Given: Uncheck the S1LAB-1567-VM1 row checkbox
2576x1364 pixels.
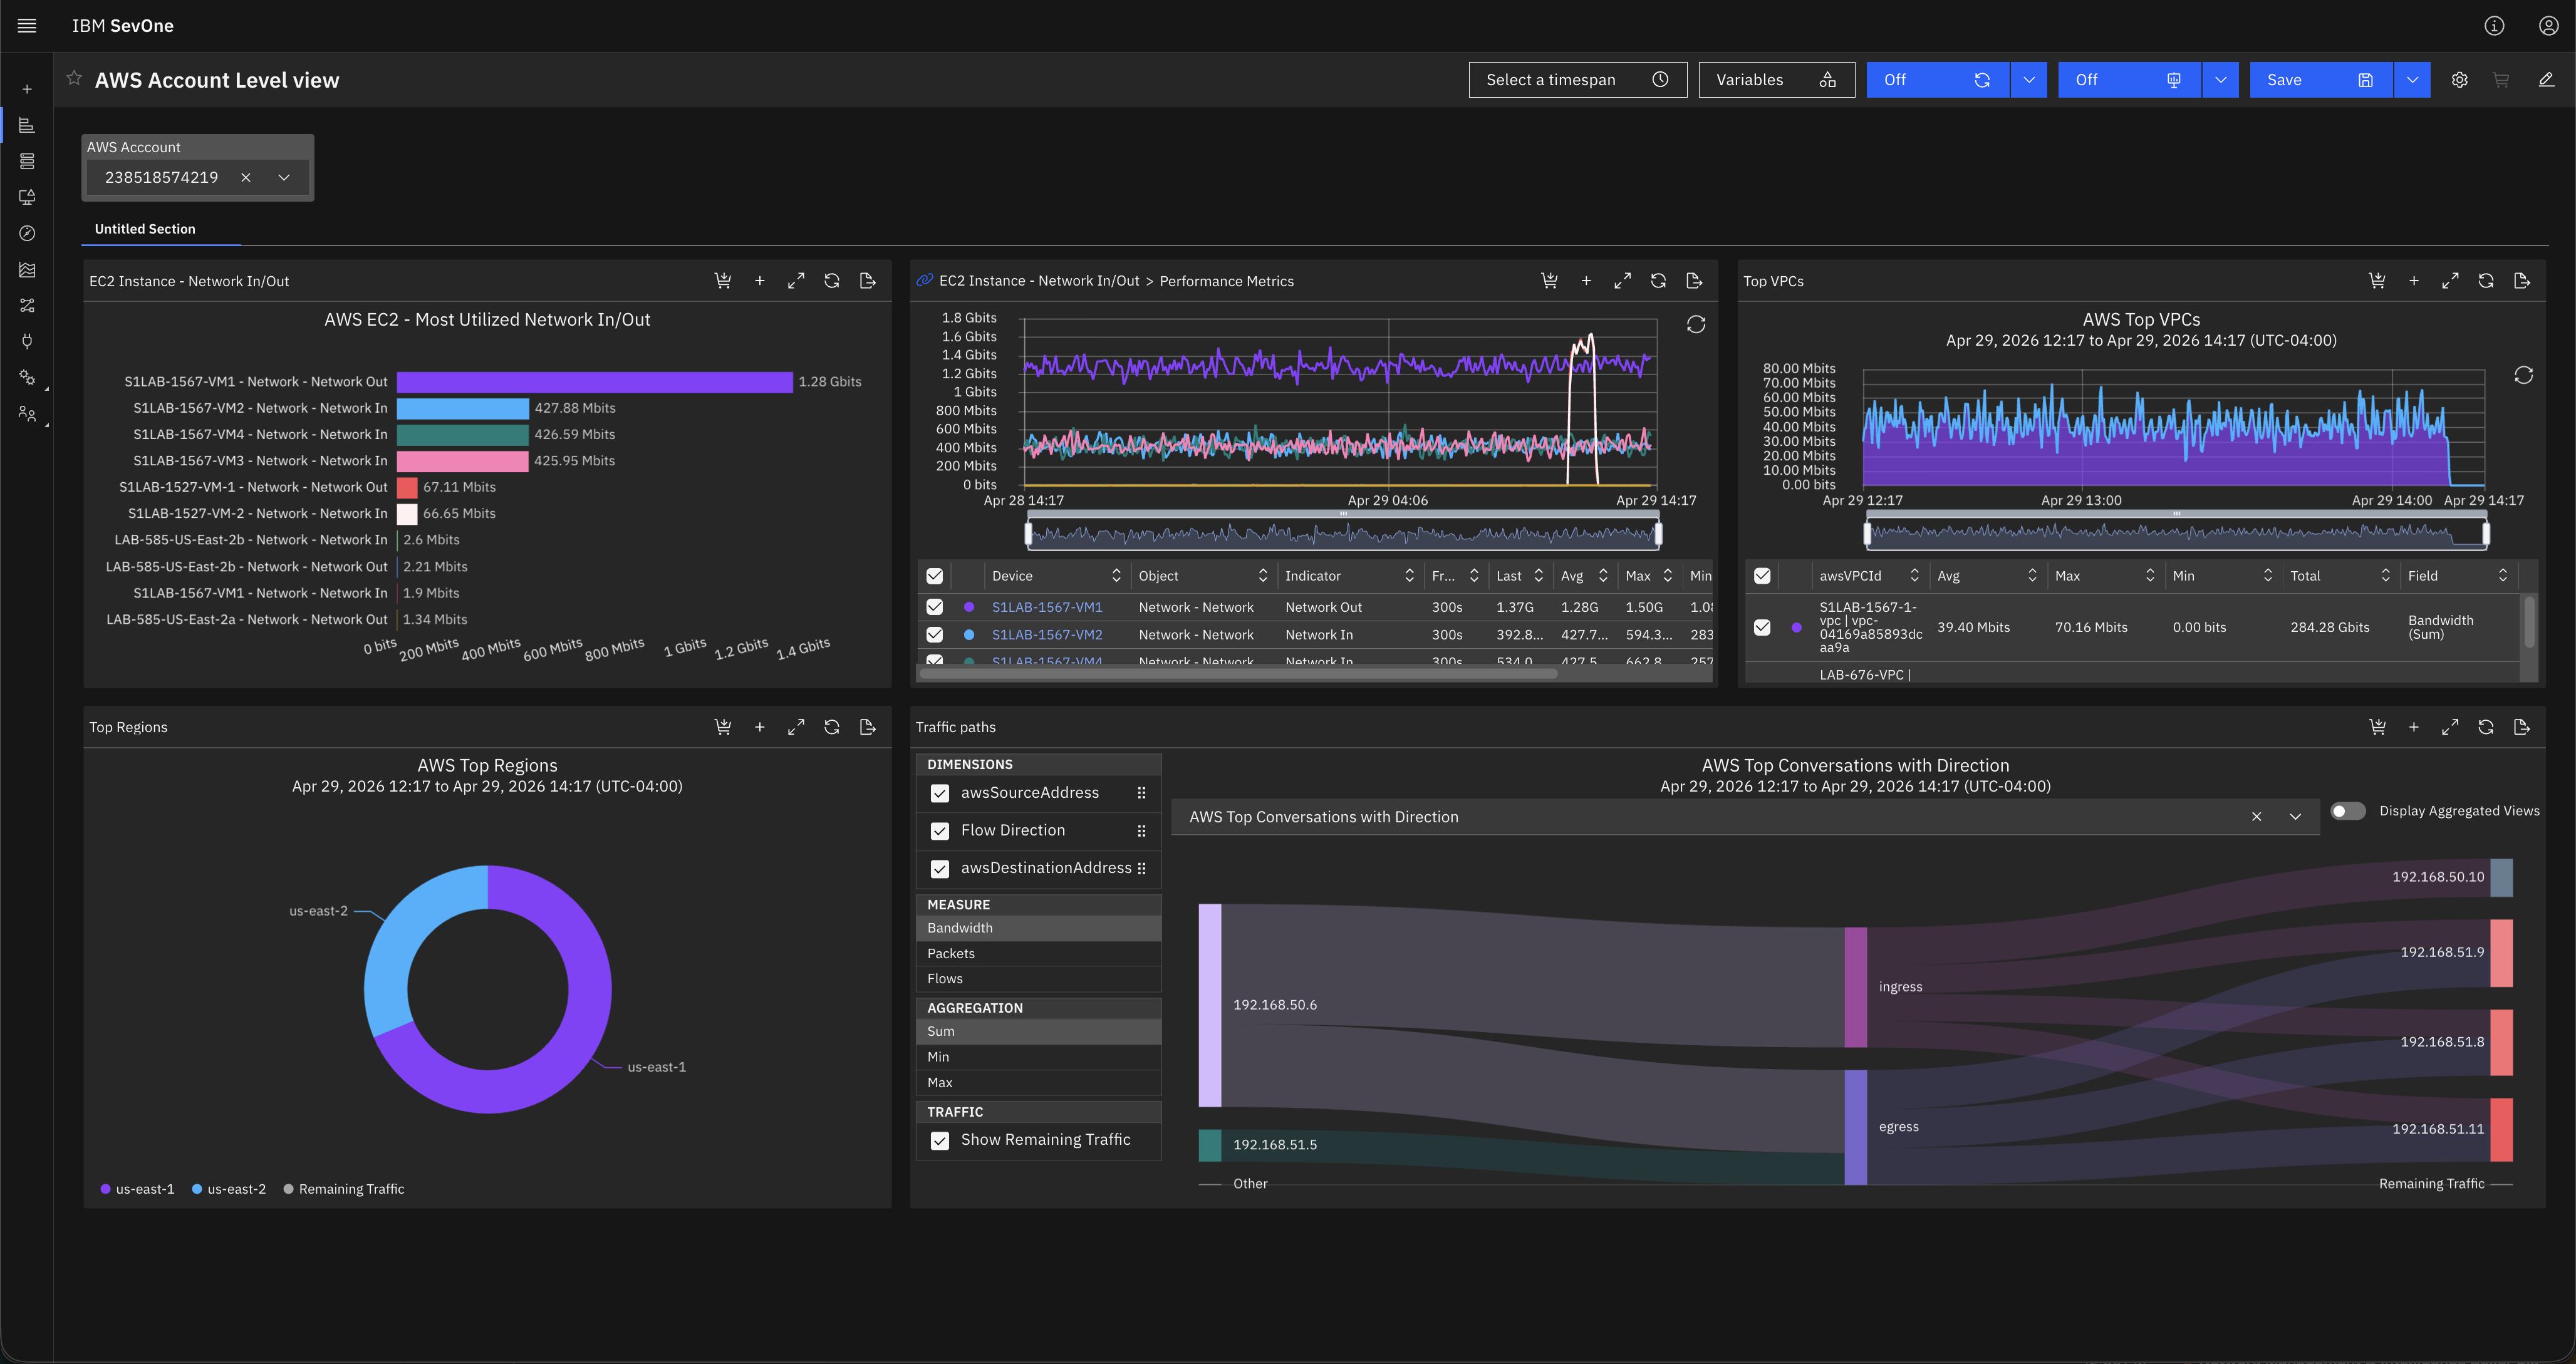Looking at the screenshot, I should (x=934, y=607).
